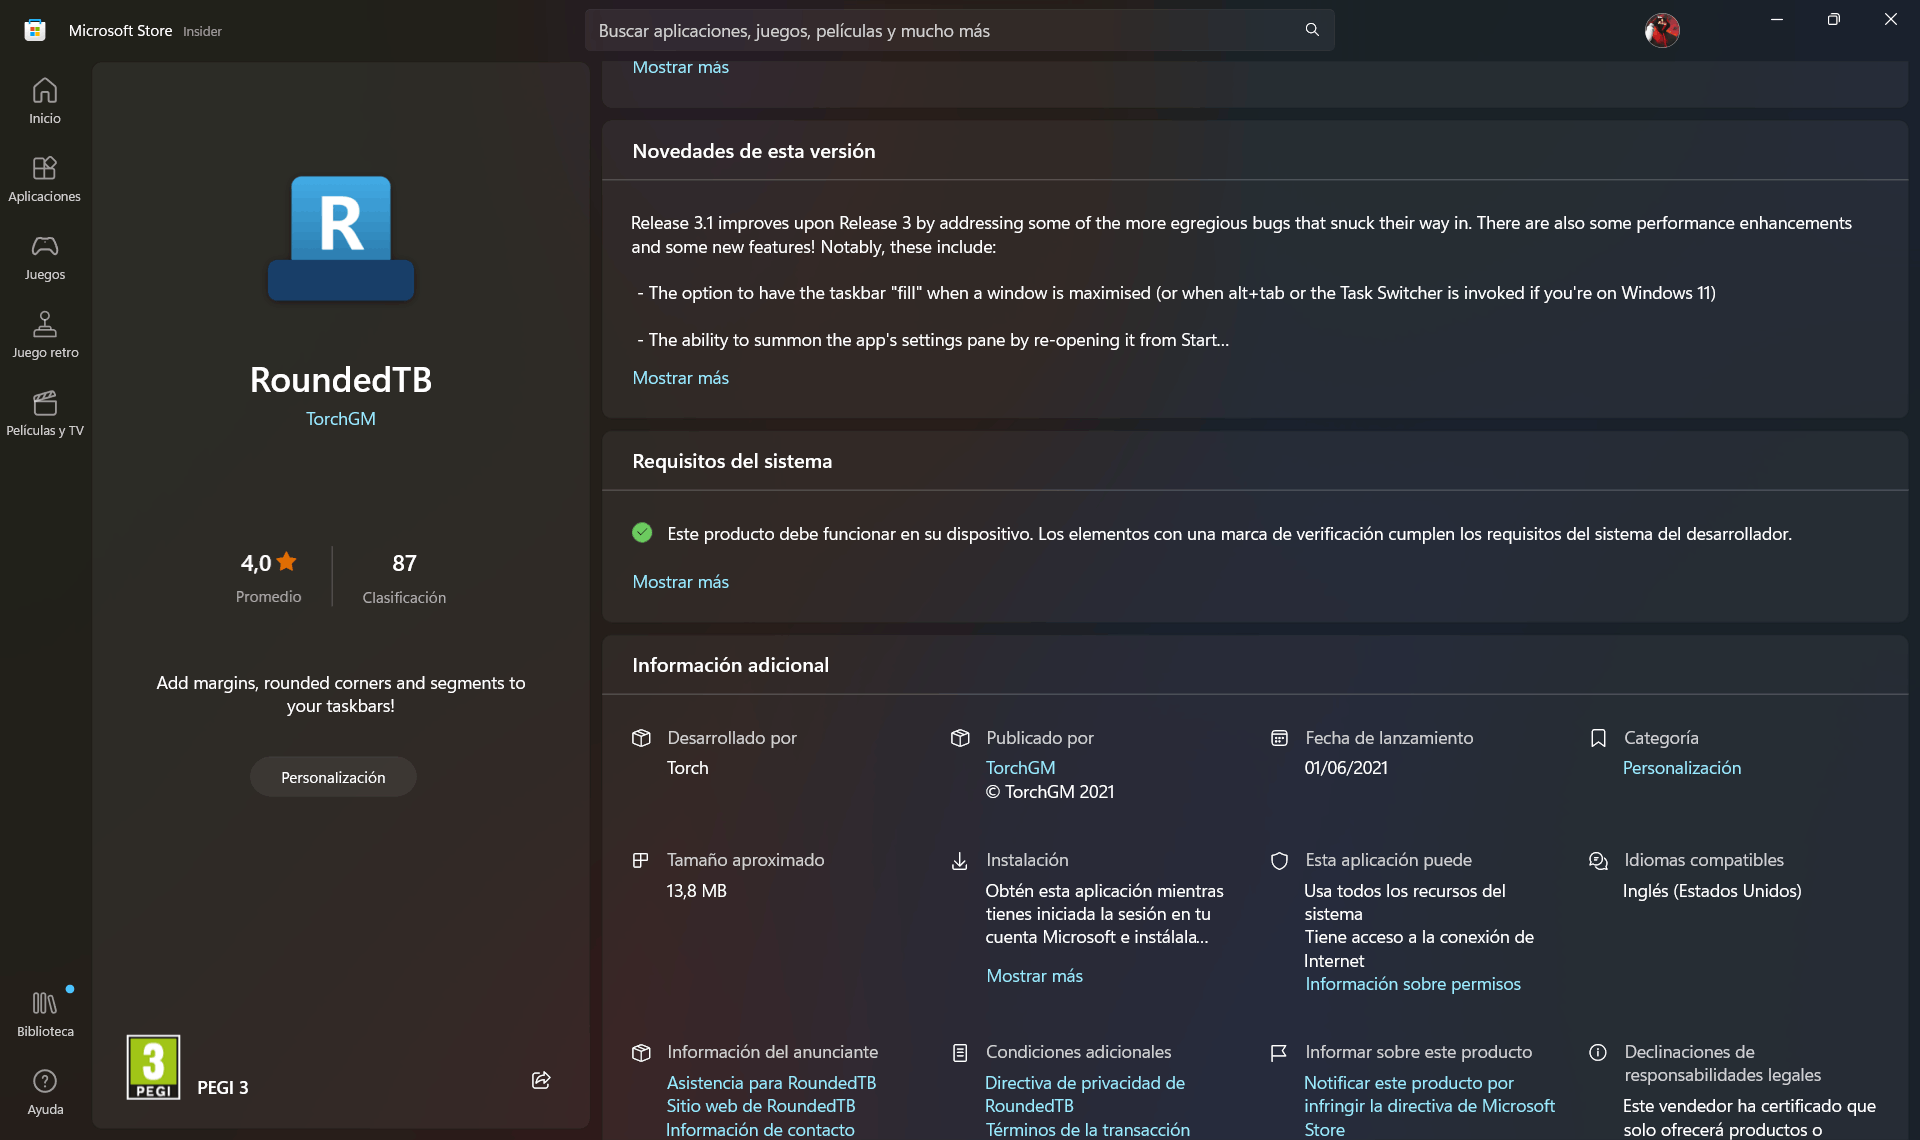Click the search magnifier icon
Image resolution: width=1920 pixels, height=1140 pixels.
pos(1312,30)
